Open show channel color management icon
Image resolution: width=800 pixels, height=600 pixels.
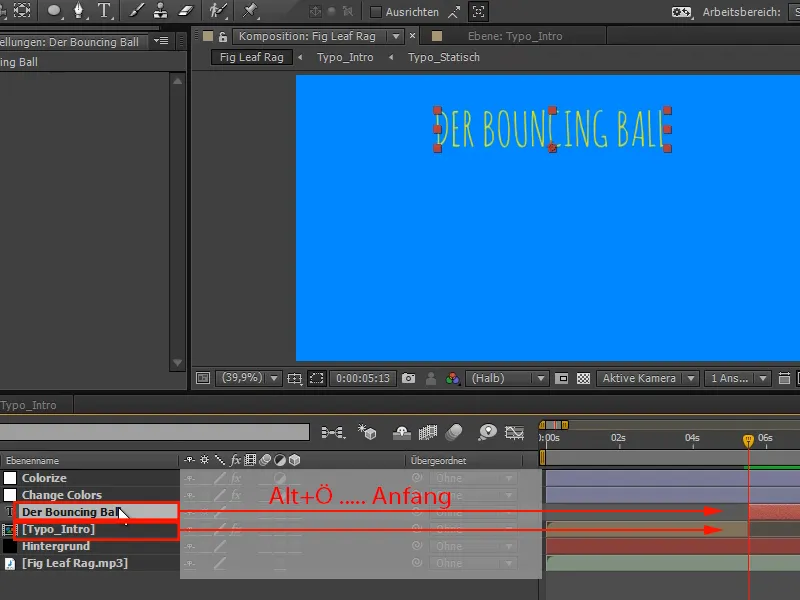click(x=453, y=378)
